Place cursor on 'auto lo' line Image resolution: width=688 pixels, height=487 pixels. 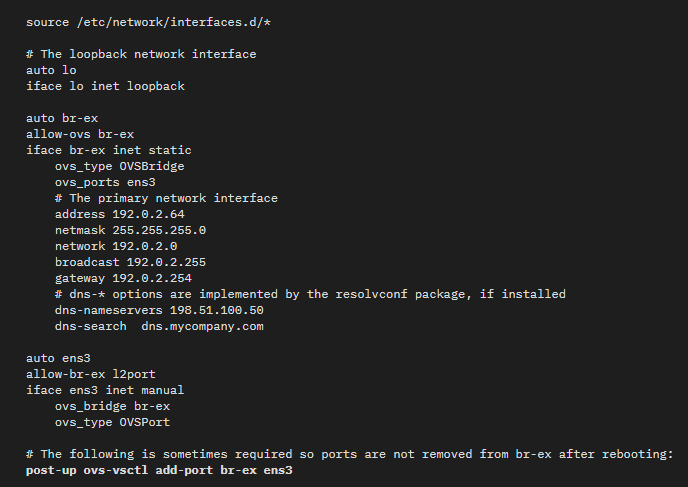52,70
